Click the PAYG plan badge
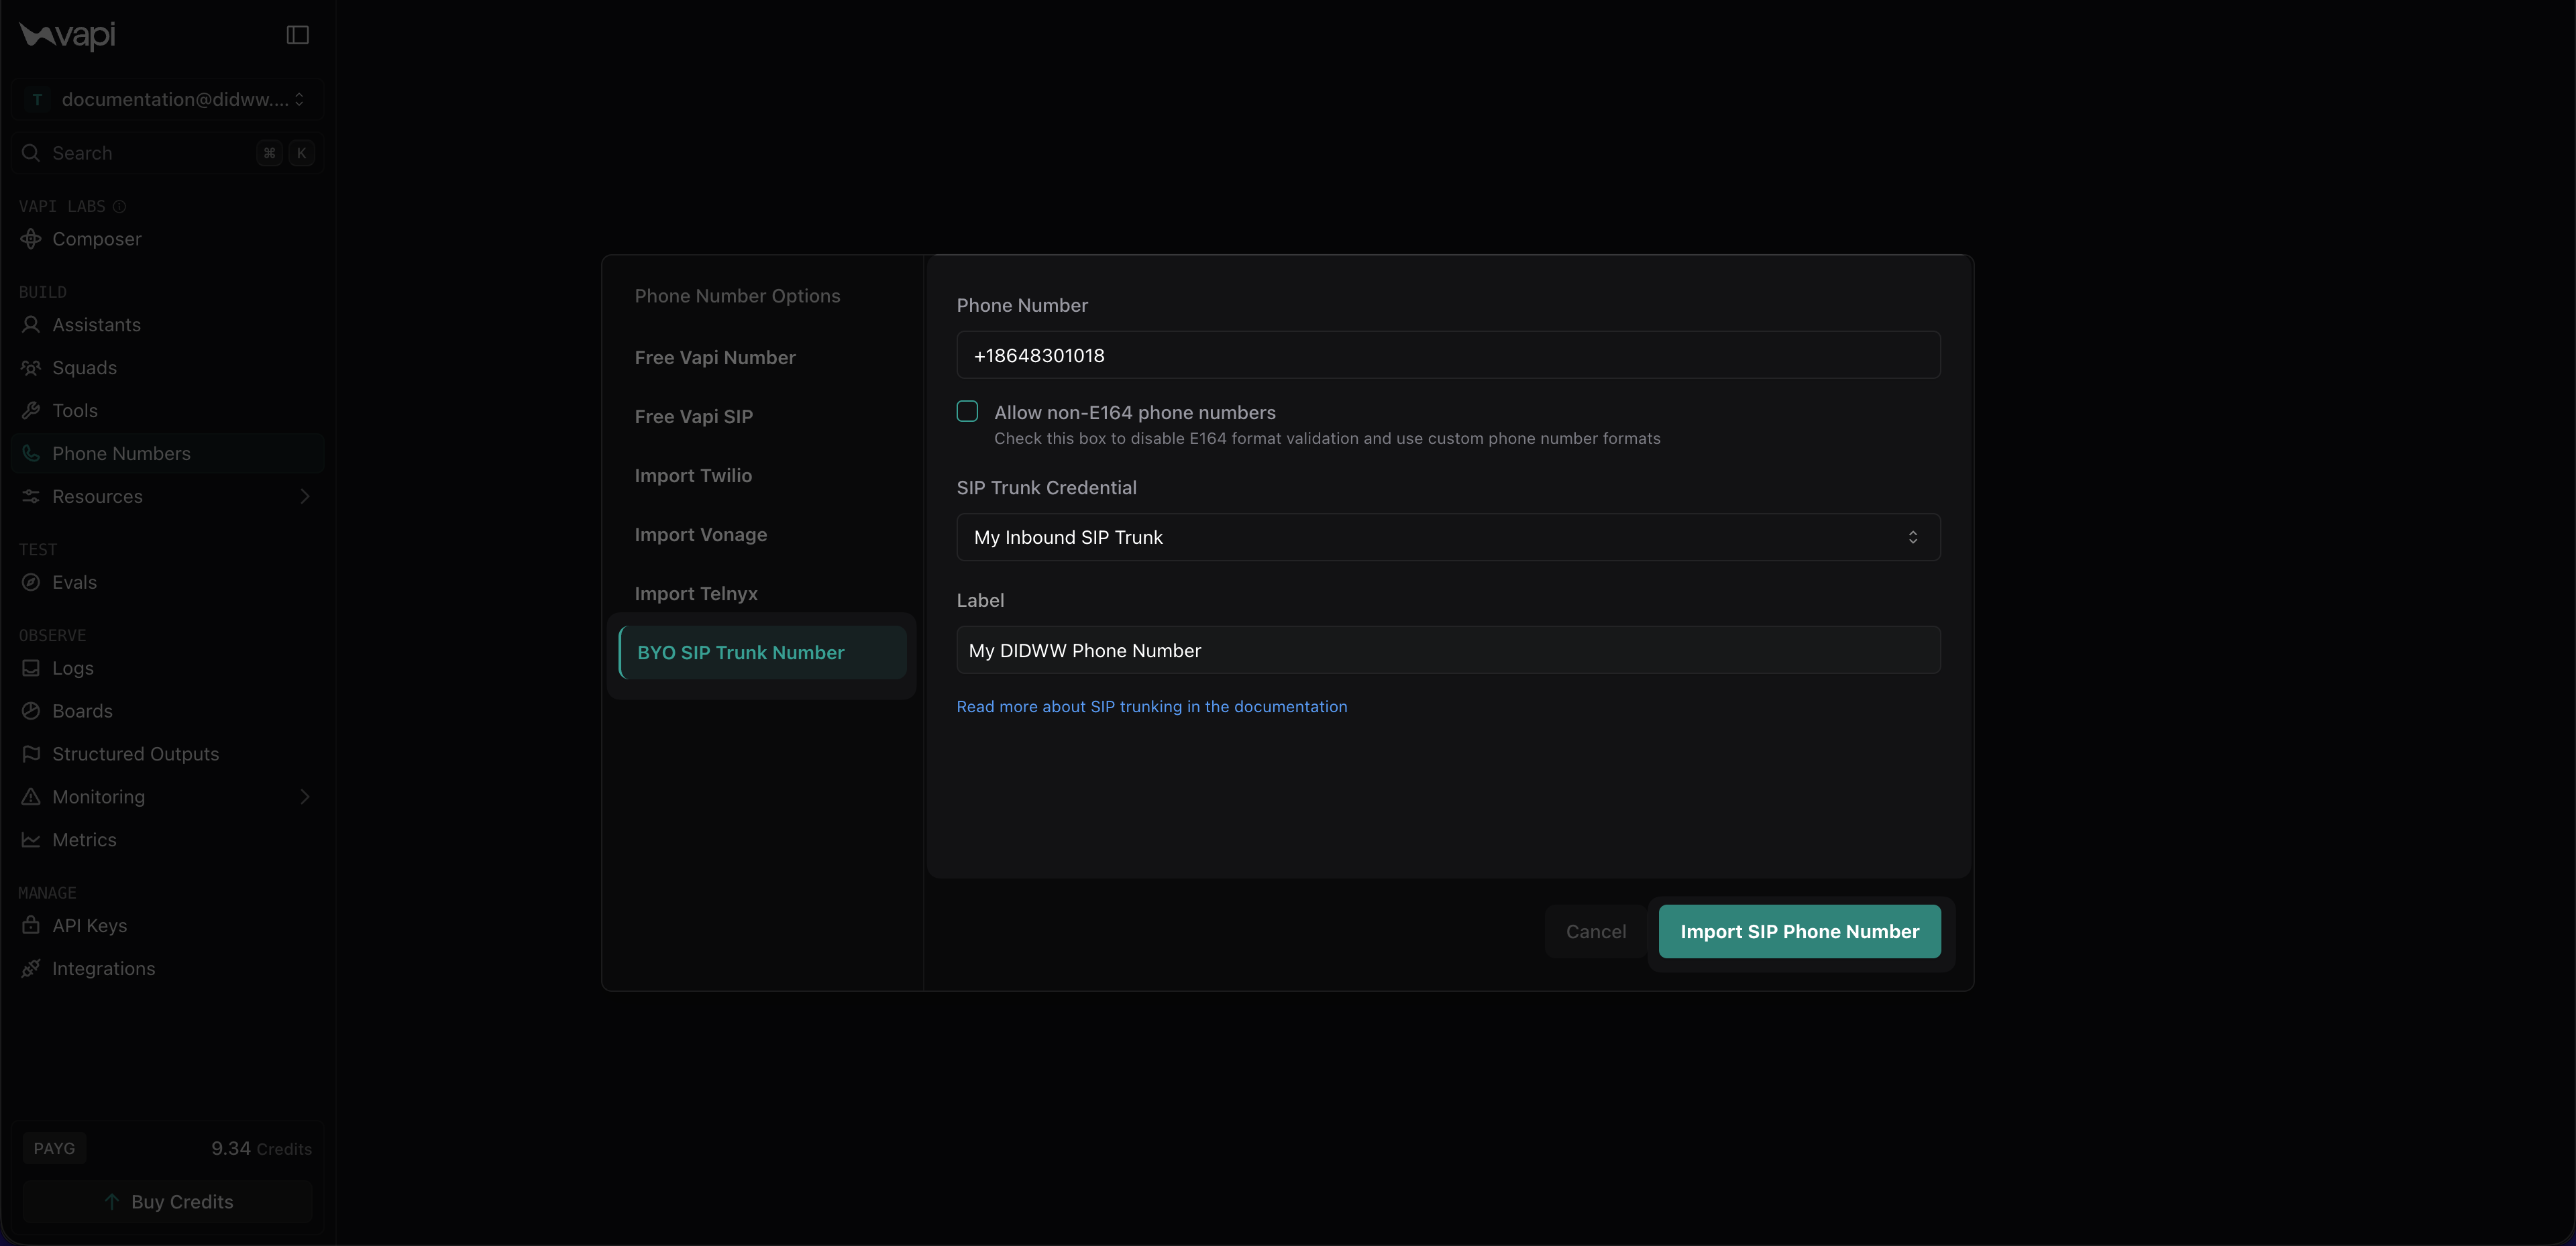The height and width of the screenshot is (1246, 2576). (54, 1149)
